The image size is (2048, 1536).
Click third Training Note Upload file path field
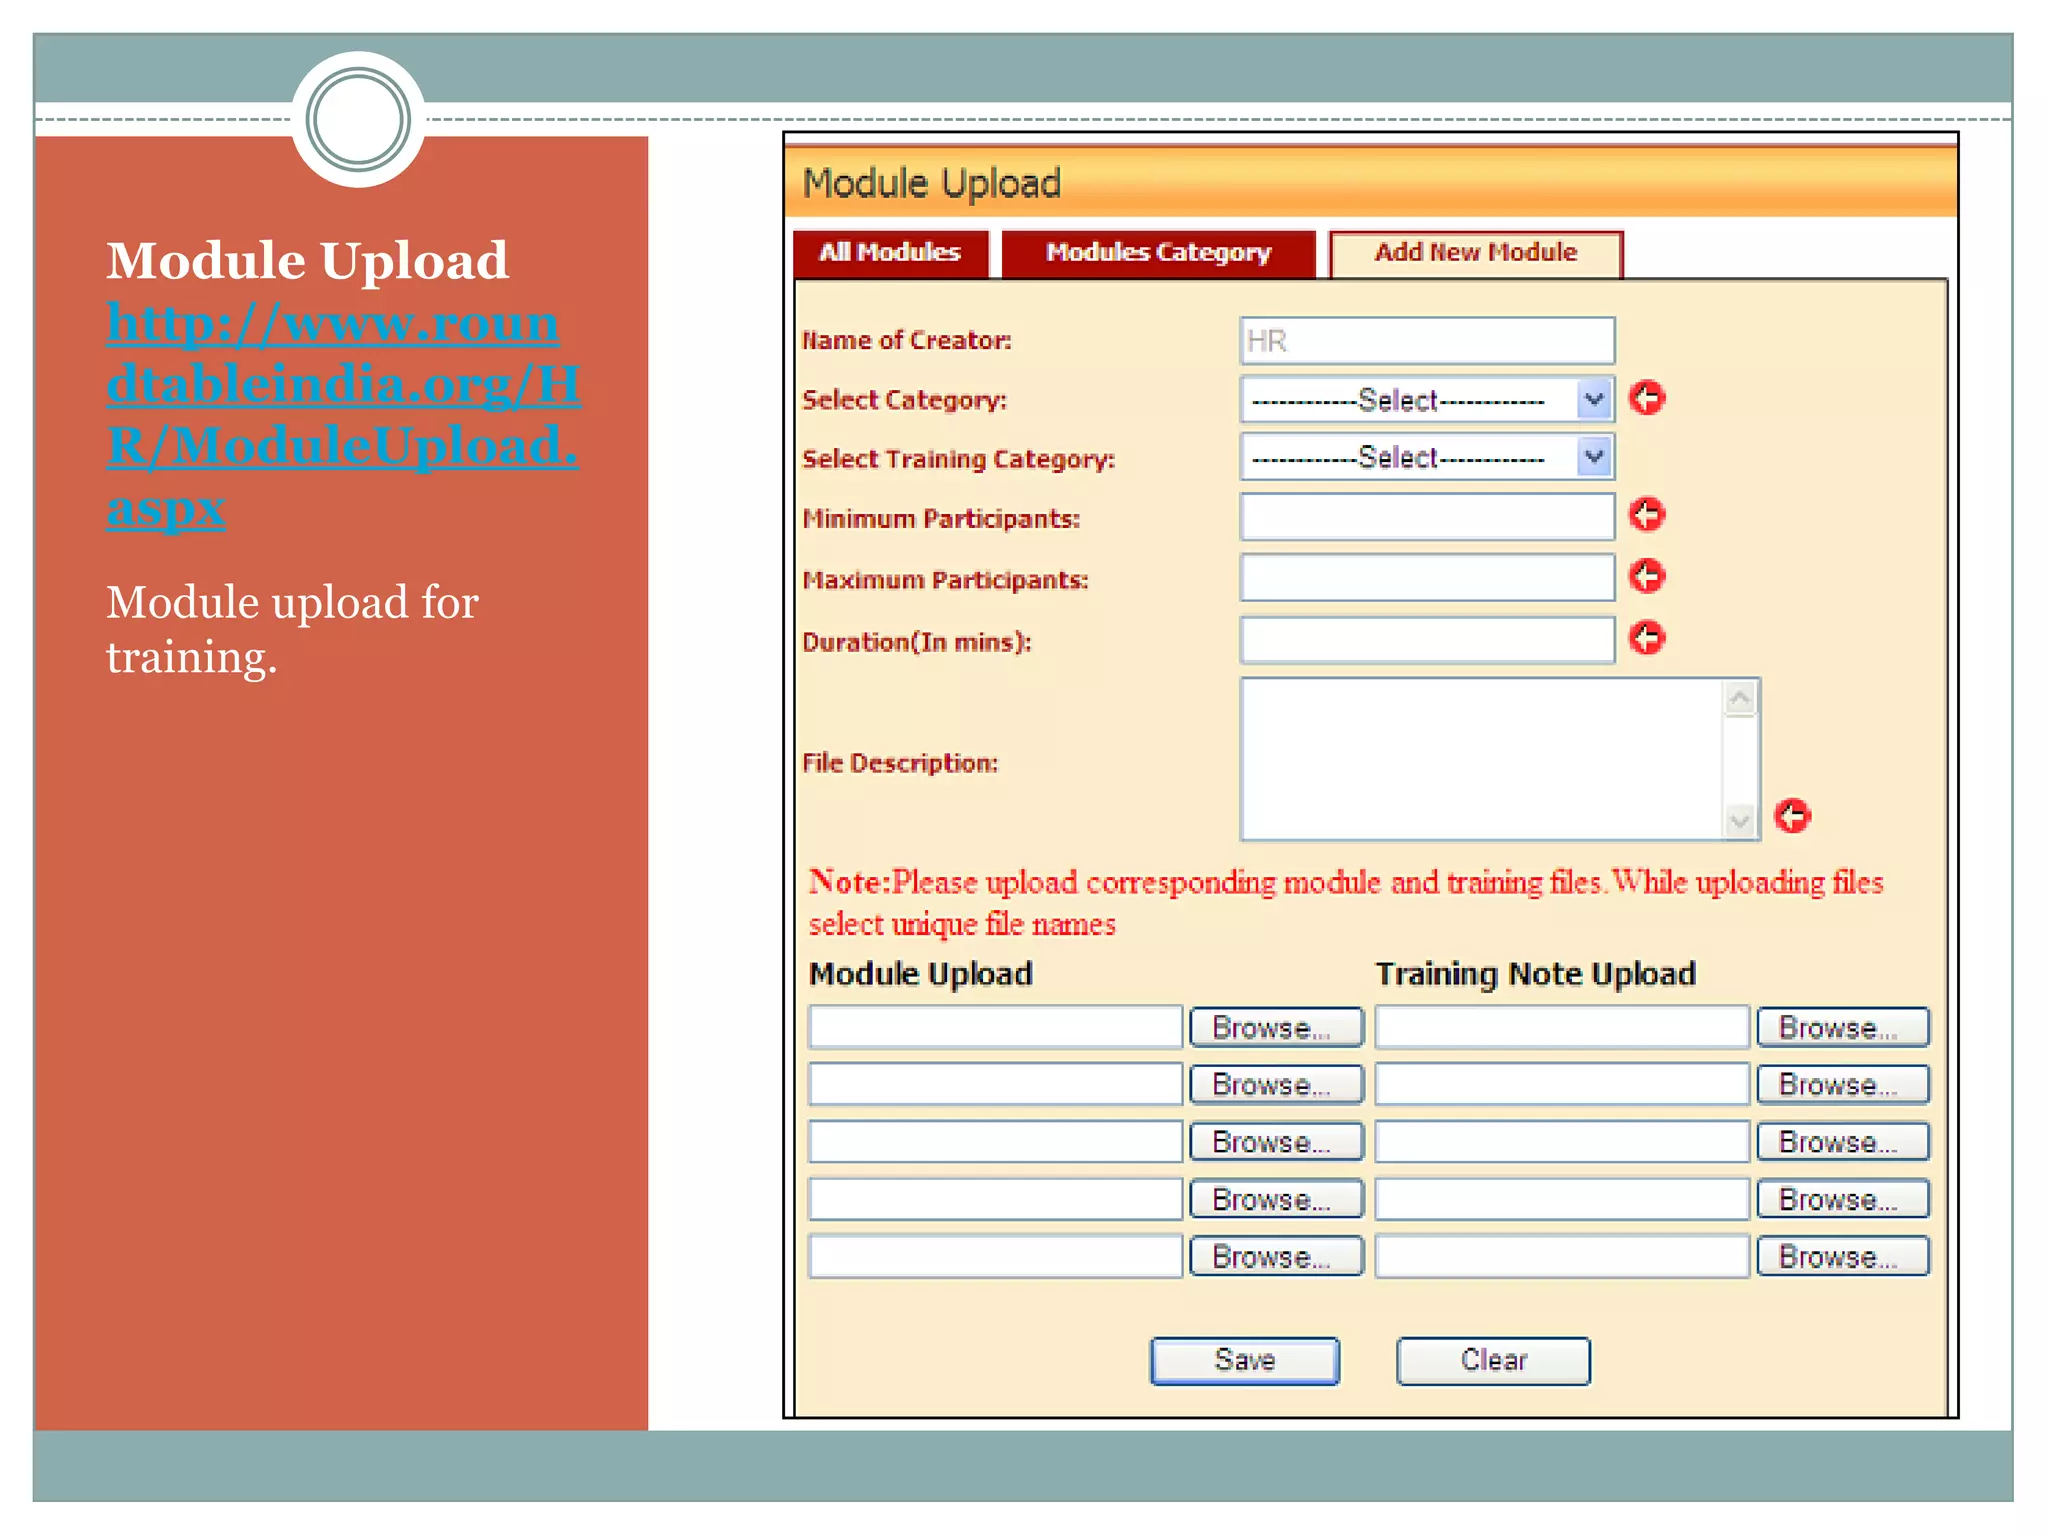click(1562, 1141)
